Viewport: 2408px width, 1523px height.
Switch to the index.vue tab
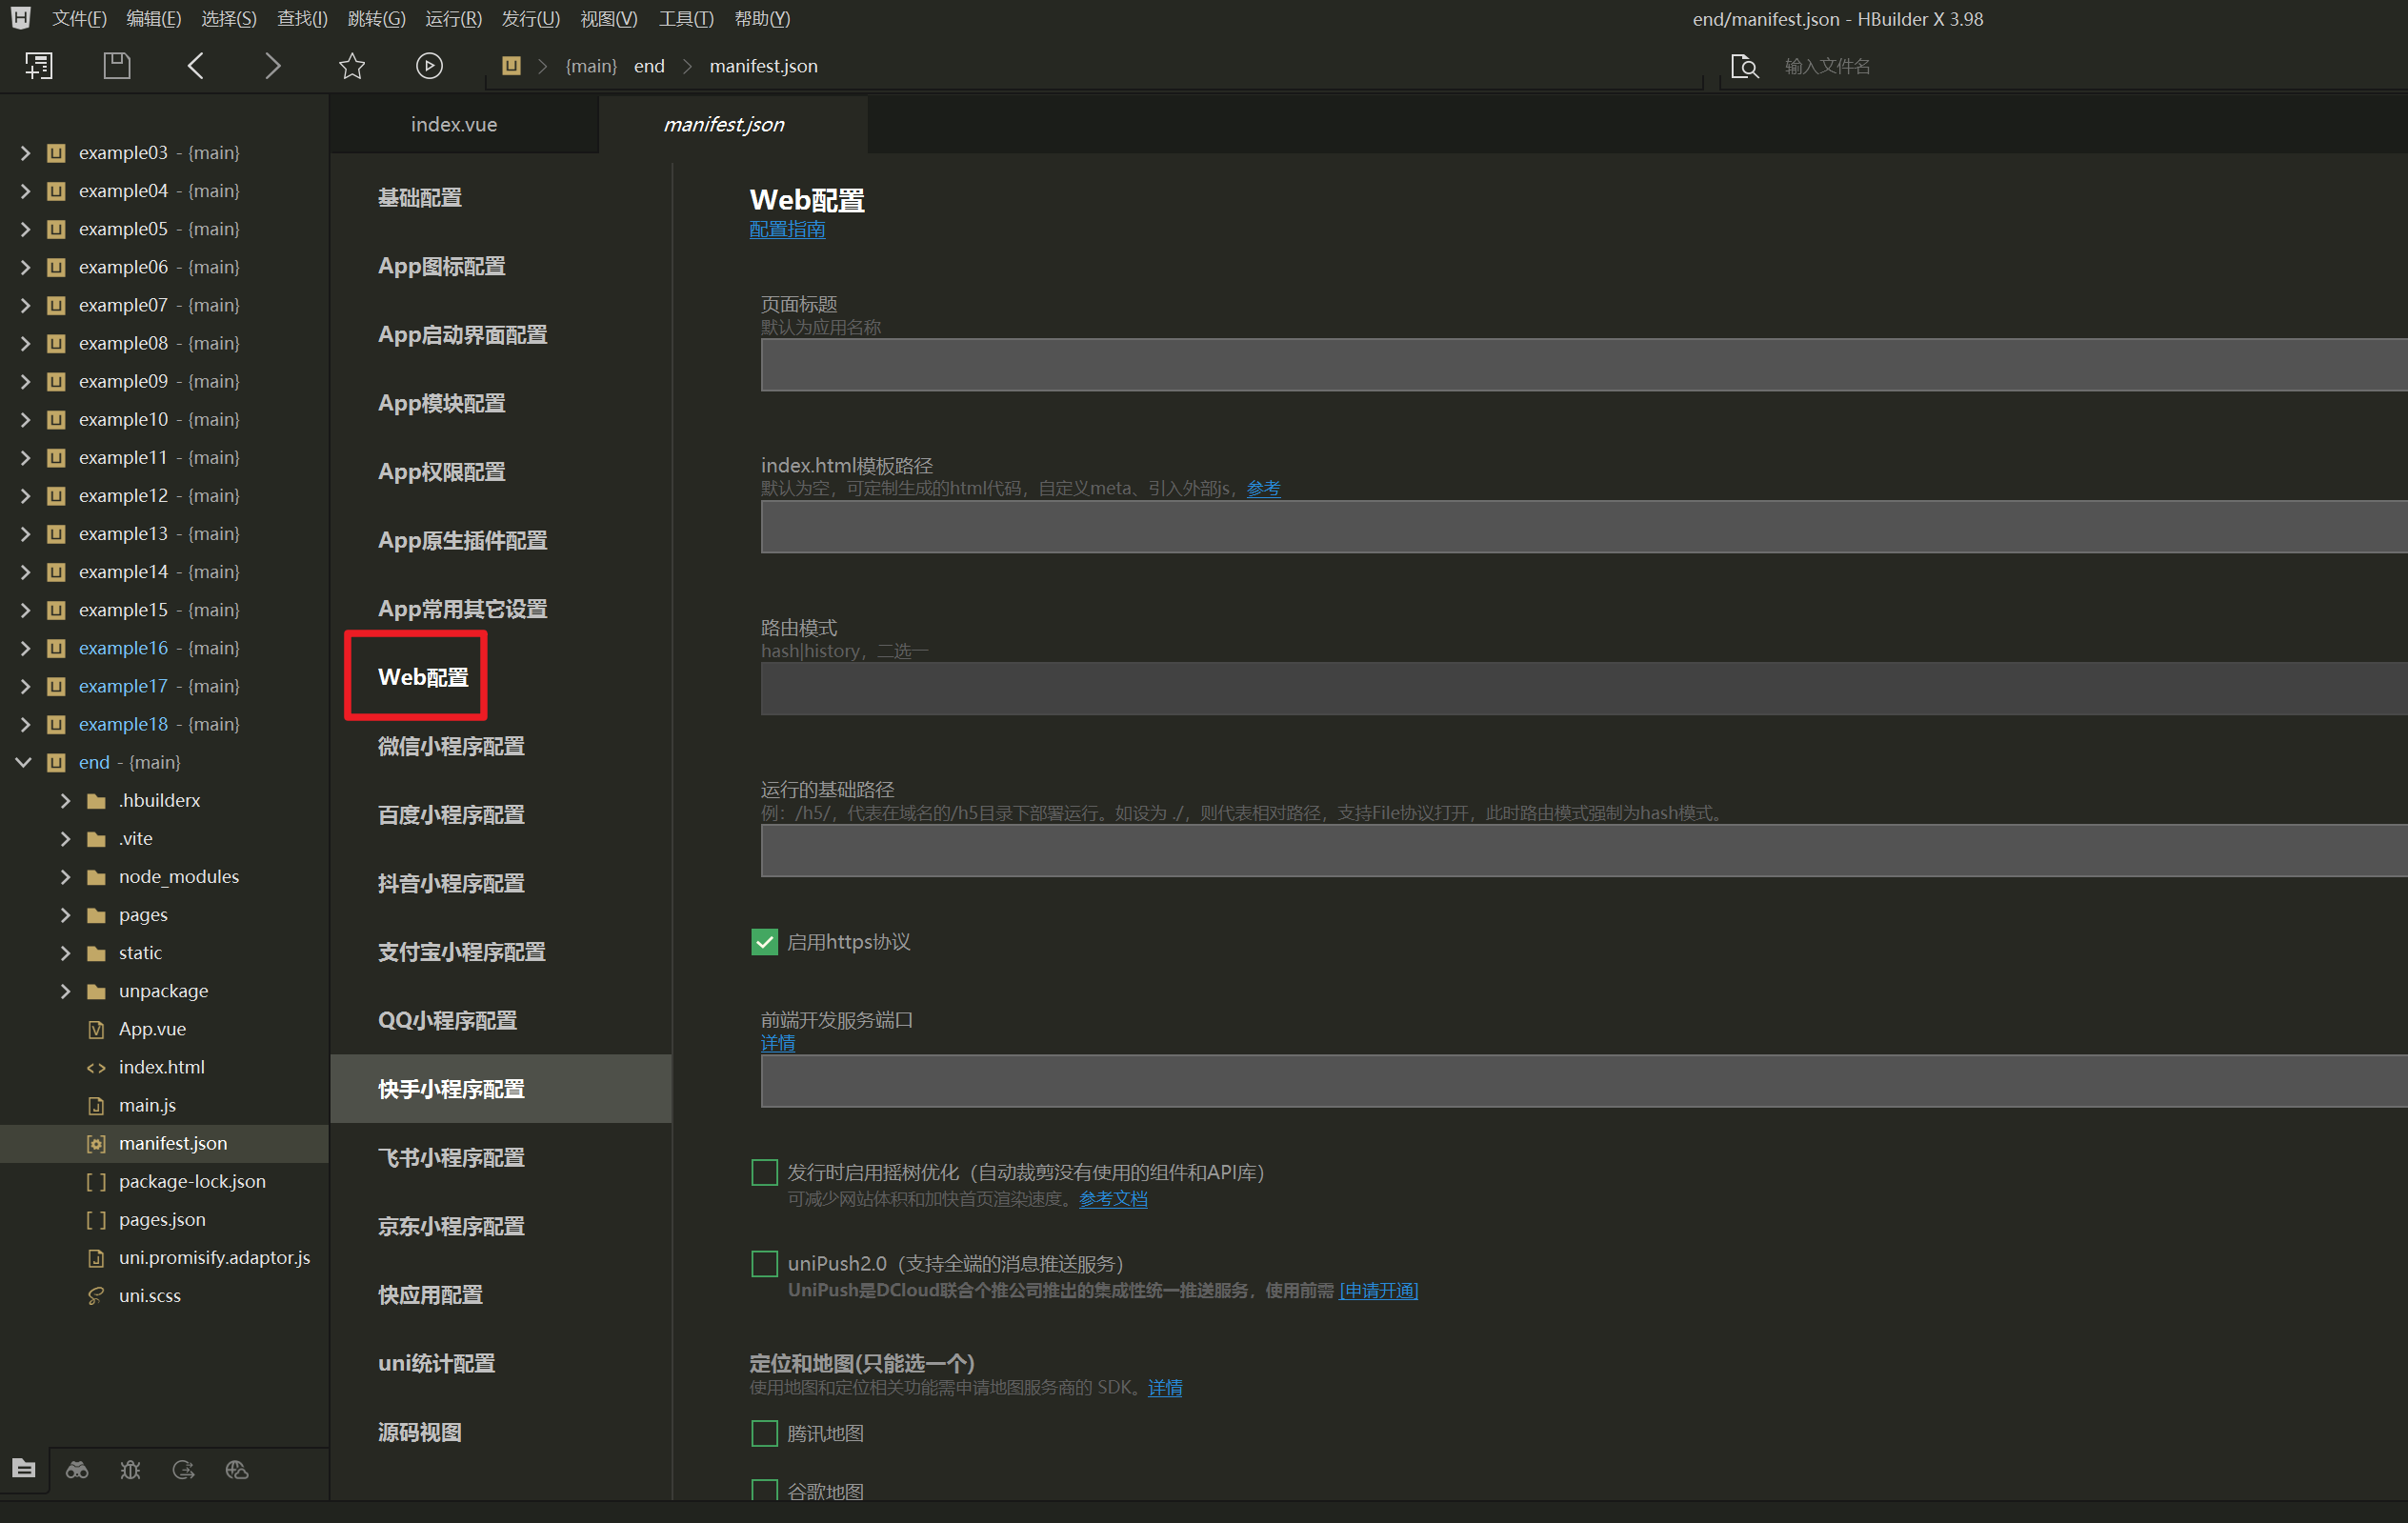click(x=454, y=124)
